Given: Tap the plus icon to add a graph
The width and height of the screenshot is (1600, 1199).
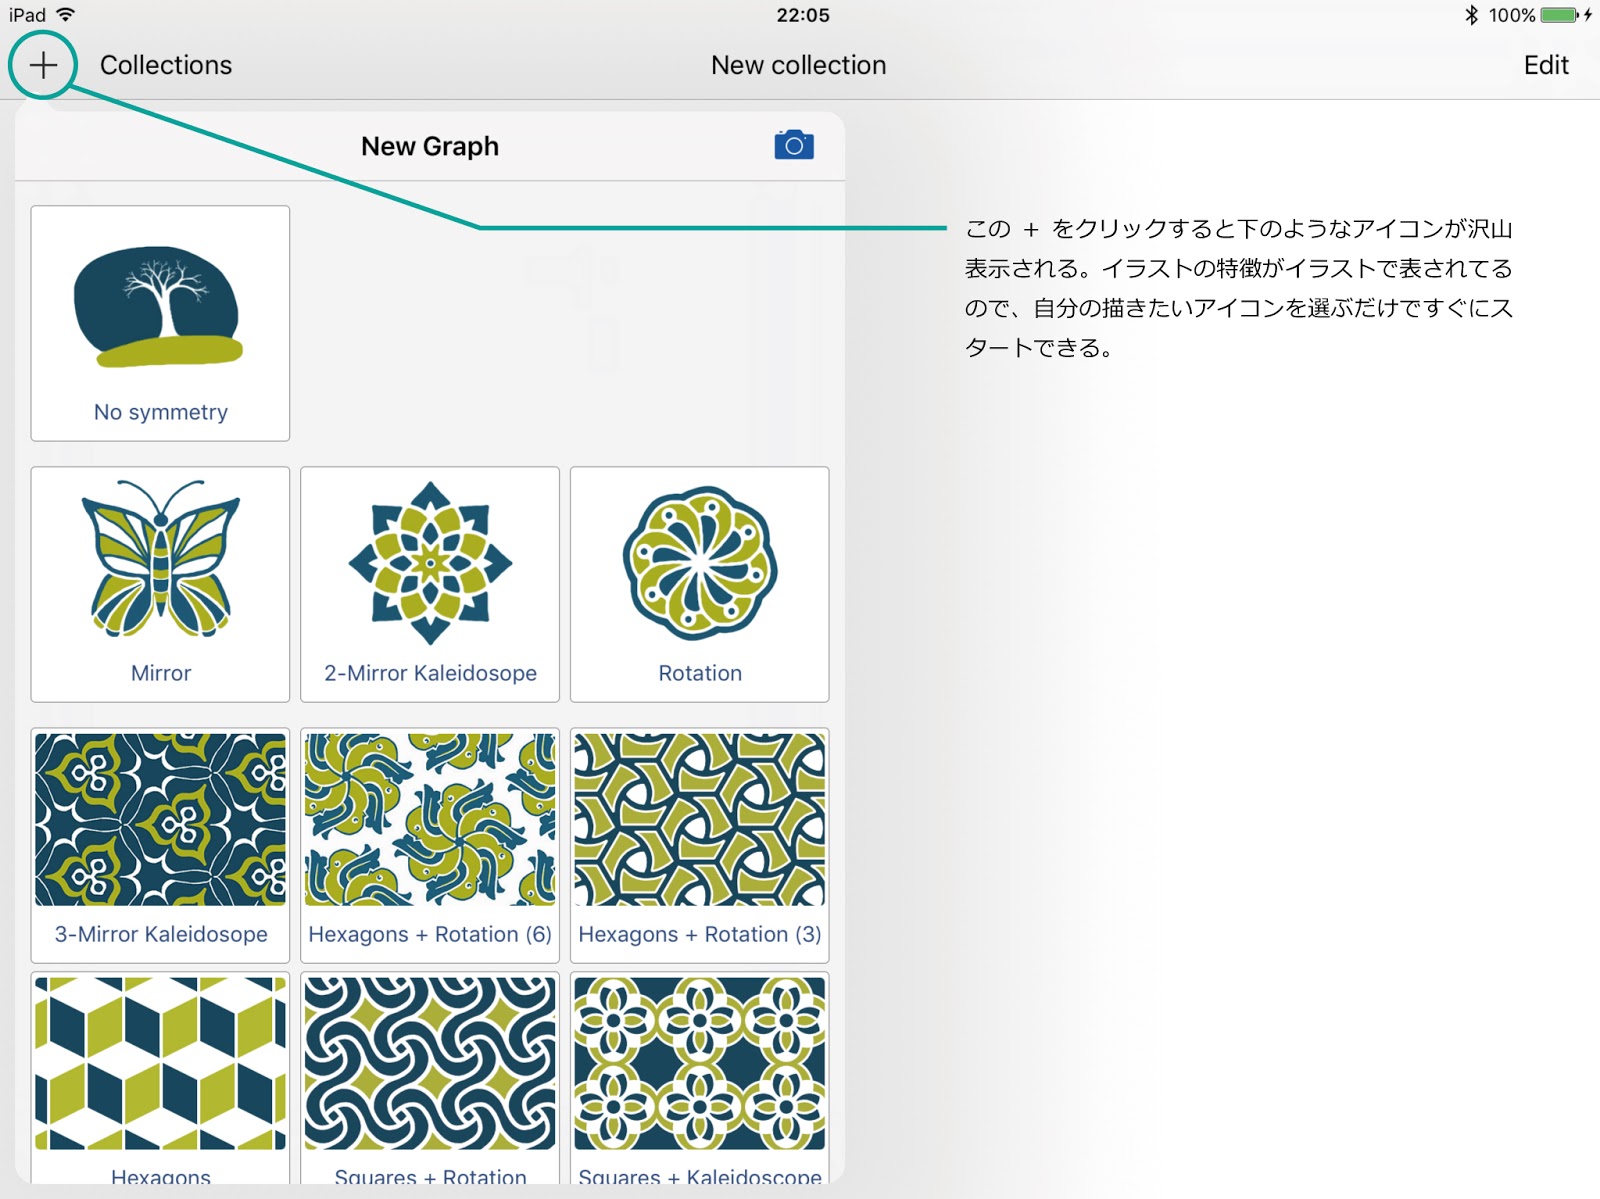Looking at the screenshot, I should click(x=43, y=65).
